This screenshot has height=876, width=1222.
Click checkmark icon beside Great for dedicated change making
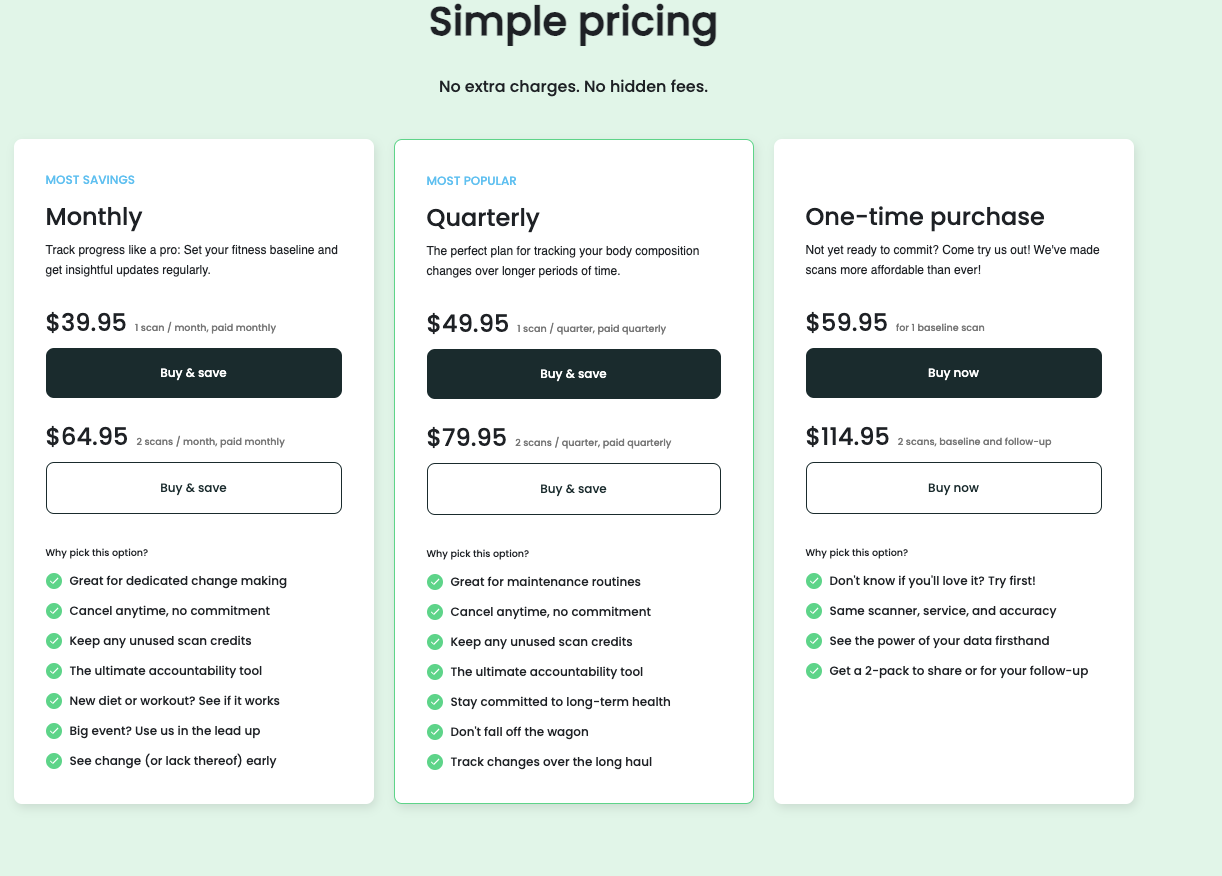coord(54,581)
